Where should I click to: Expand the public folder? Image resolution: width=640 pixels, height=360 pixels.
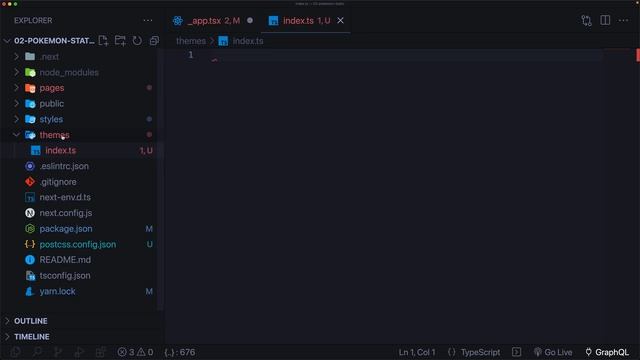click(16, 103)
